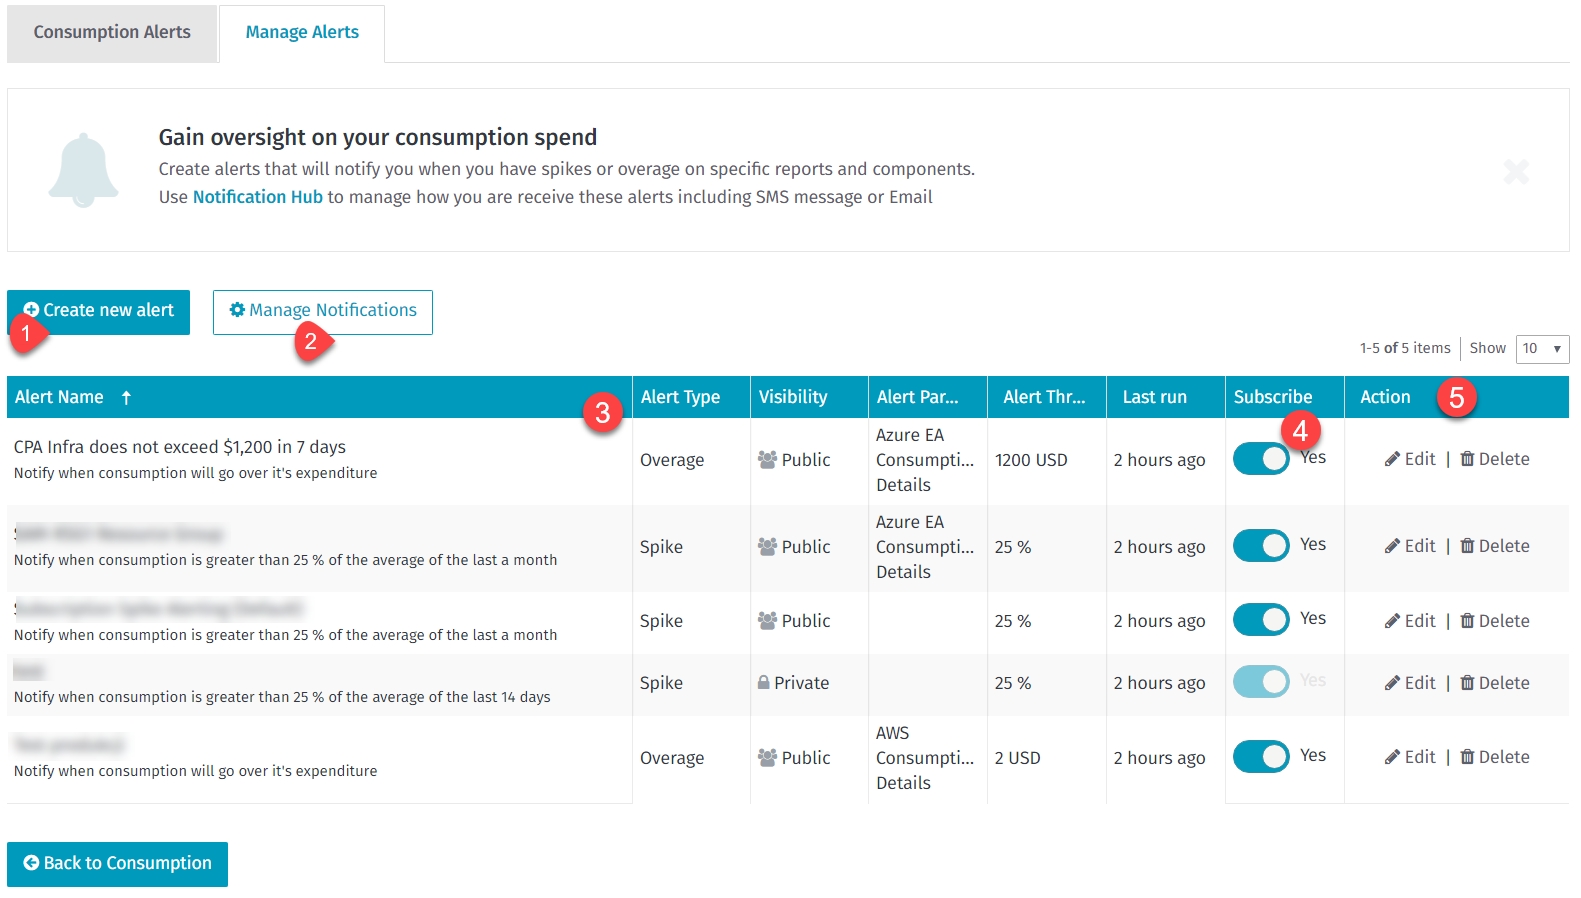Switch to the Consumption Alerts tab

coord(112,32)
